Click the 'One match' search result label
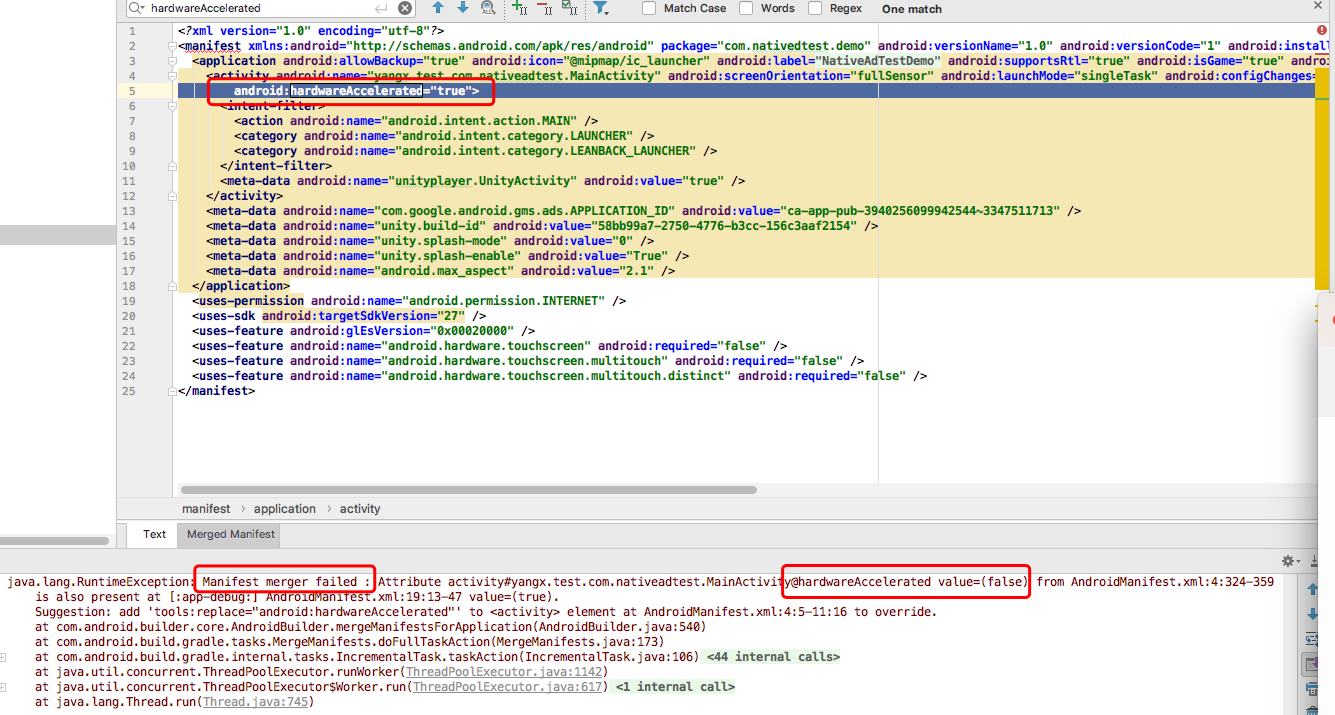 click(912, 8)
